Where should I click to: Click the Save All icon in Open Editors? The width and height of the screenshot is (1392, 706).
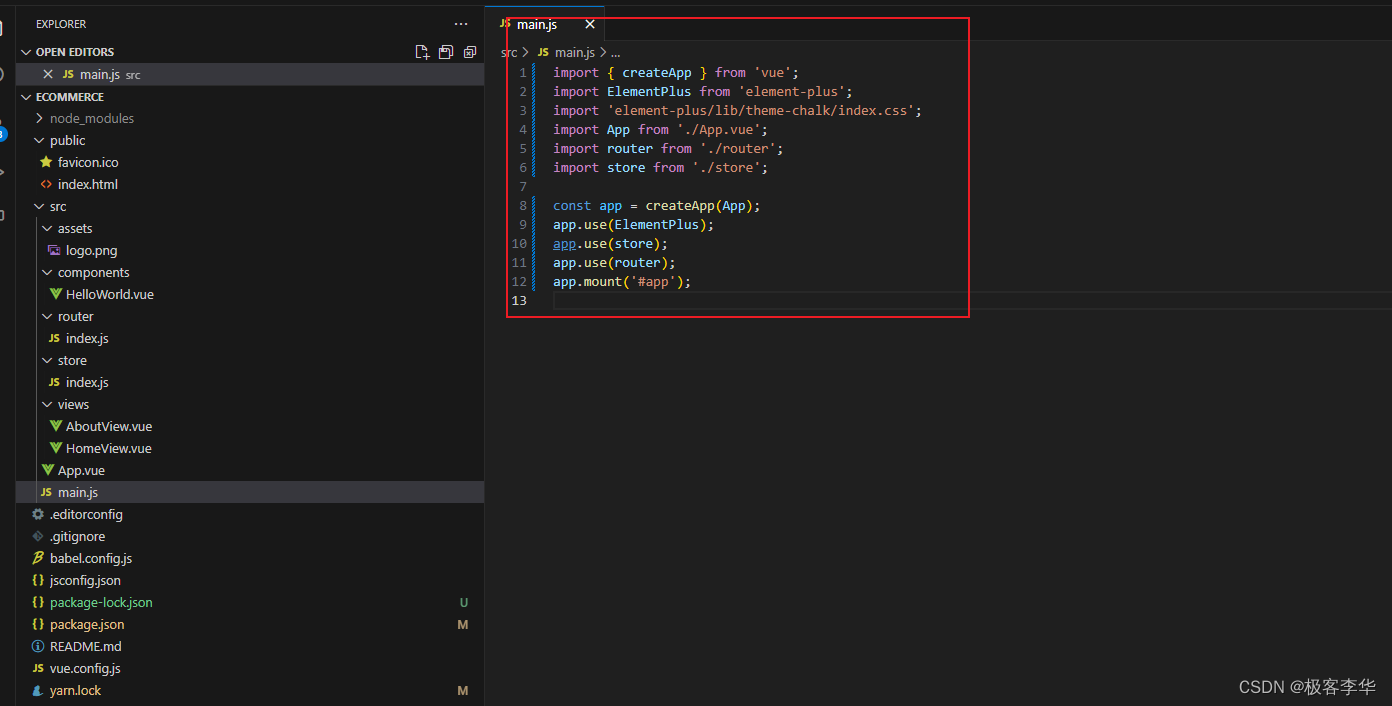446,52
